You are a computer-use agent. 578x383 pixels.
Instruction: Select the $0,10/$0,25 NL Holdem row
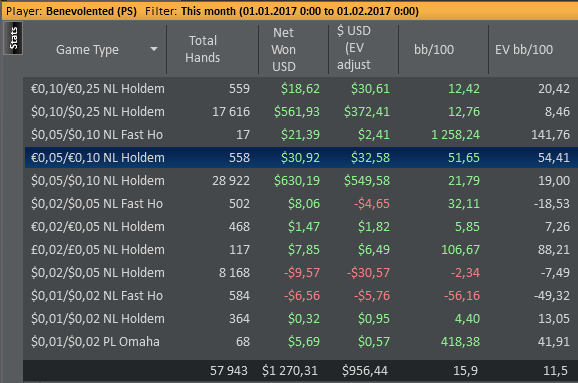(300, 111)
